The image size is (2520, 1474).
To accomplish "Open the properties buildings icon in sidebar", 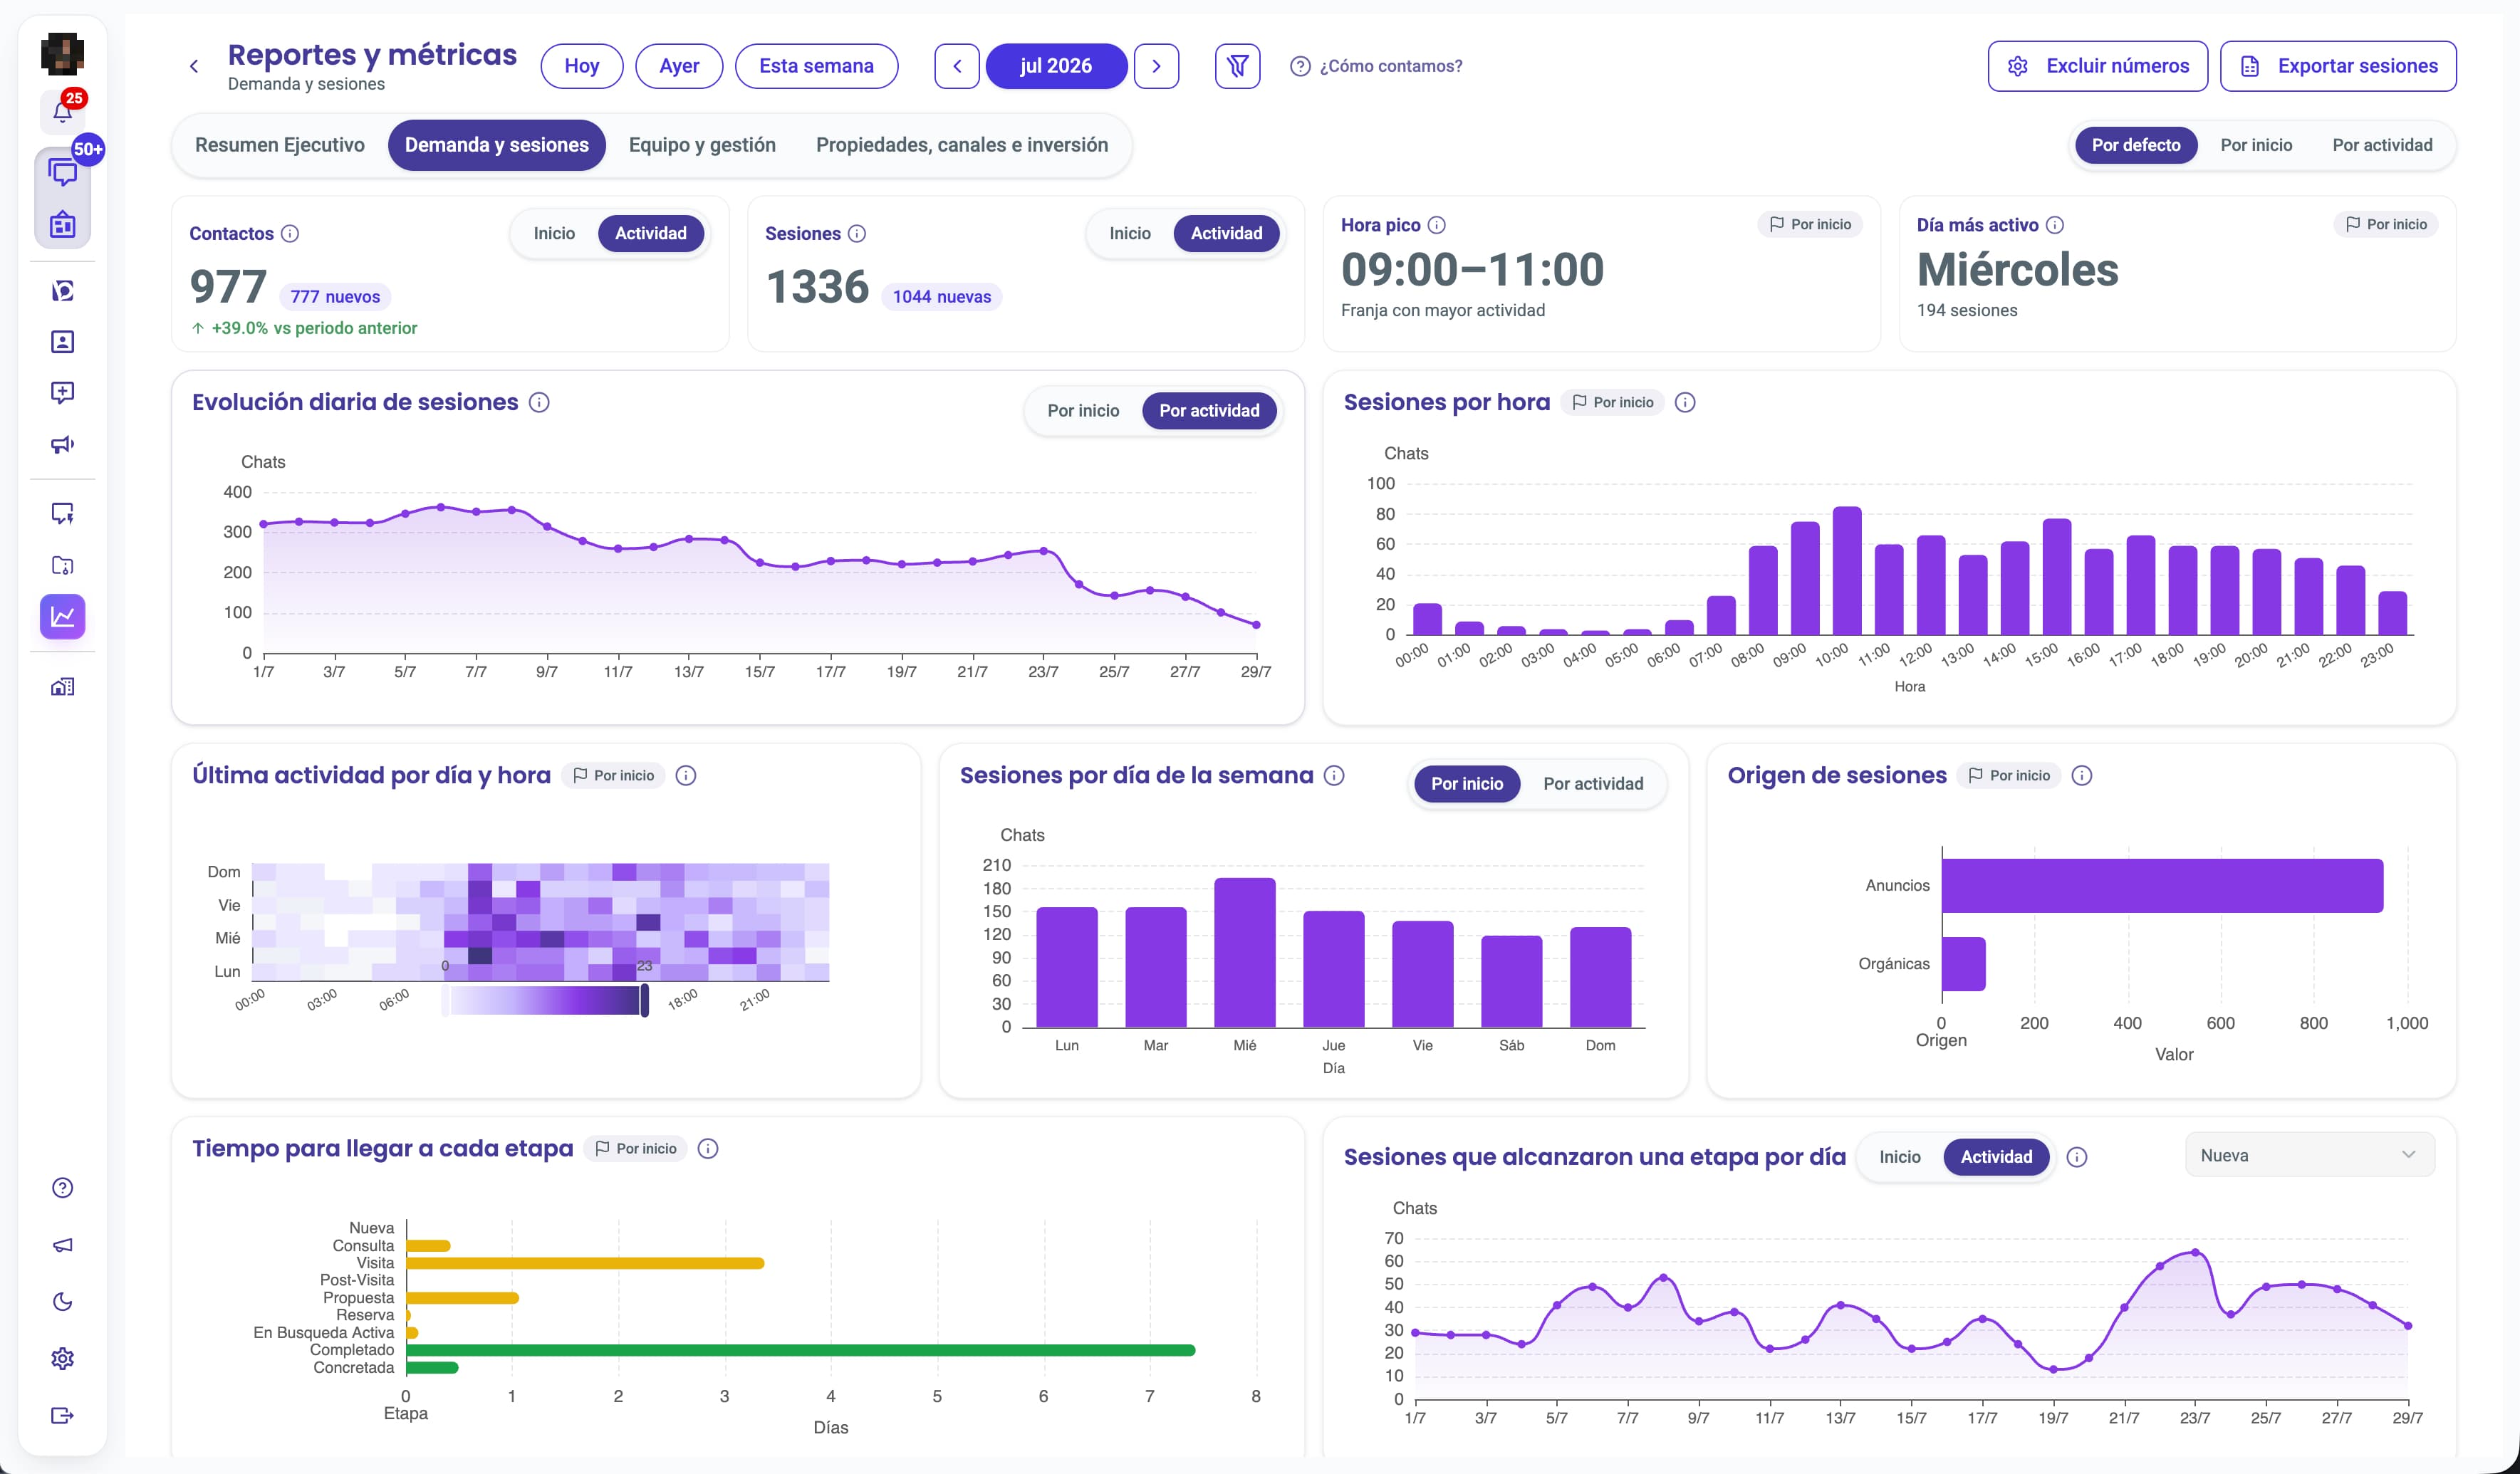I will pyautogui.click(x=62, y=687).
